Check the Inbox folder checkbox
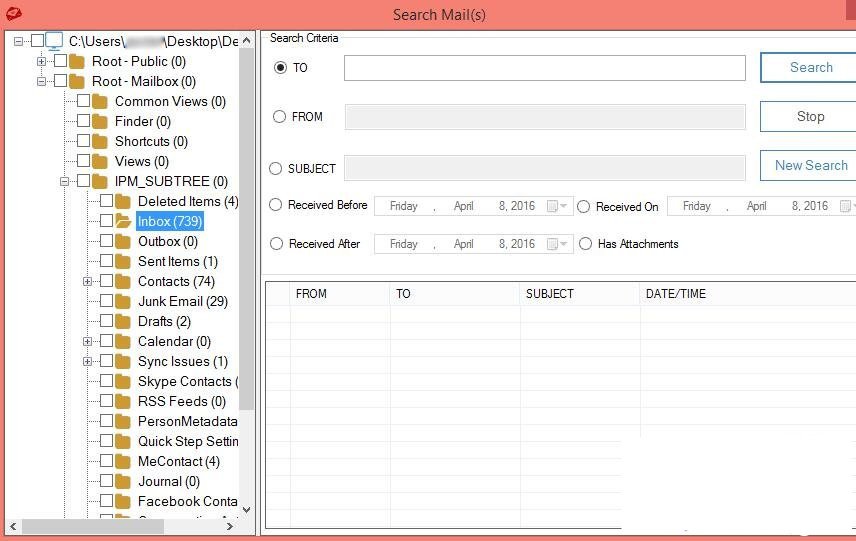Image resolution: width=856 pixels, height=541 pixels. (106, 221)
